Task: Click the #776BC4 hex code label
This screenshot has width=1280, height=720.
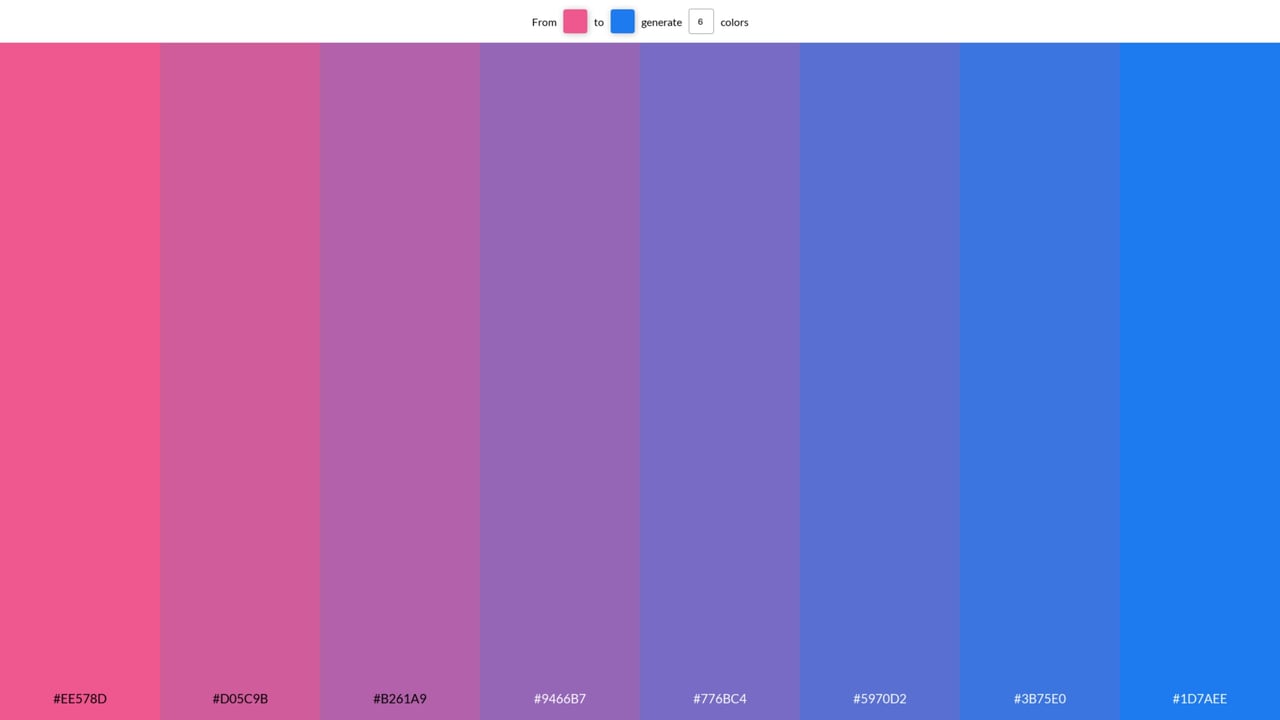Action: [x=720, y=699]
